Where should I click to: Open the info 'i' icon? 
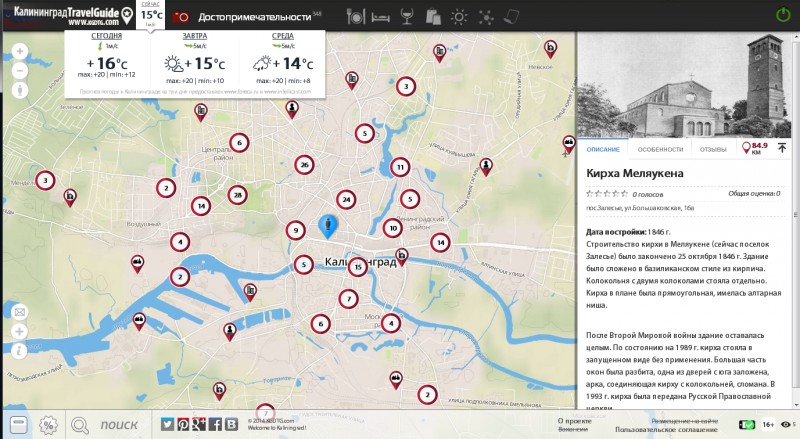tap(19, 351)
